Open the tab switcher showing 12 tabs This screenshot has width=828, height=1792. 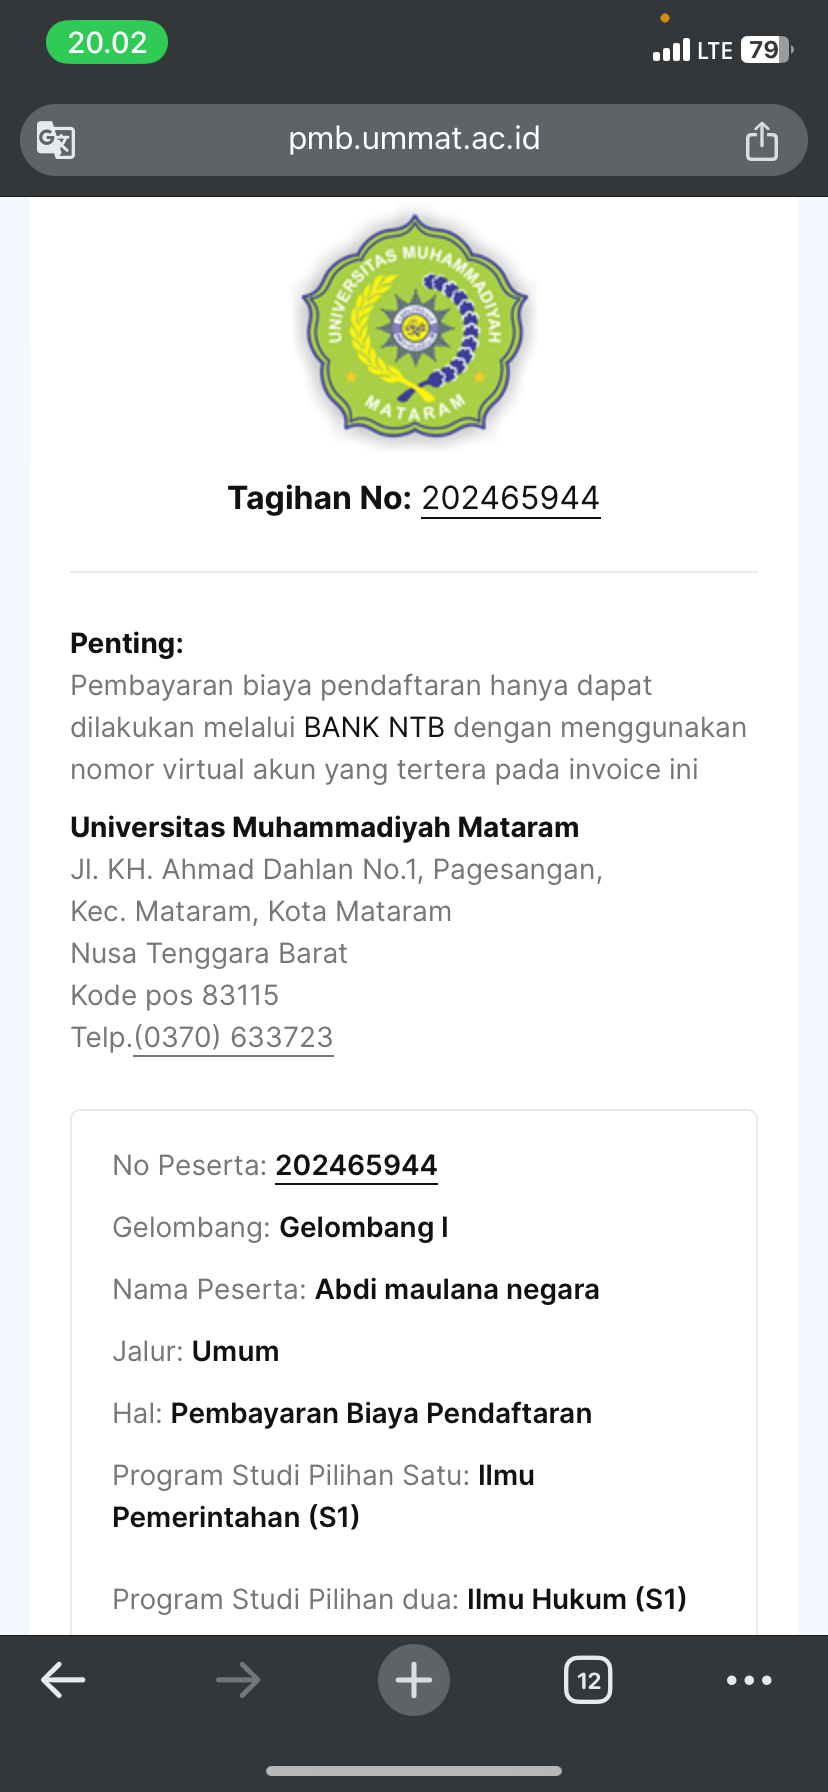[589, 1680]
